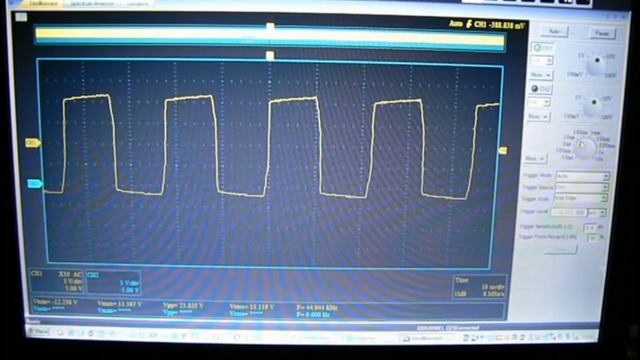Open the Trigger Slope dropdown
The image size is (640, 360).
(580, 198)
